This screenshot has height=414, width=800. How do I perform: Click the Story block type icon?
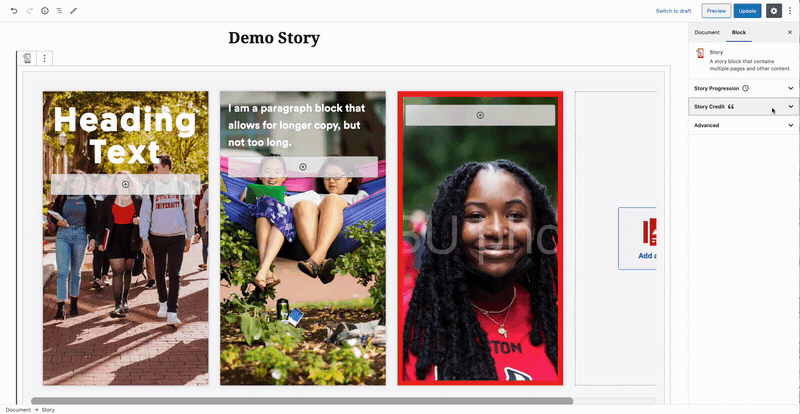pyautogui.click(x=27, y=59)
